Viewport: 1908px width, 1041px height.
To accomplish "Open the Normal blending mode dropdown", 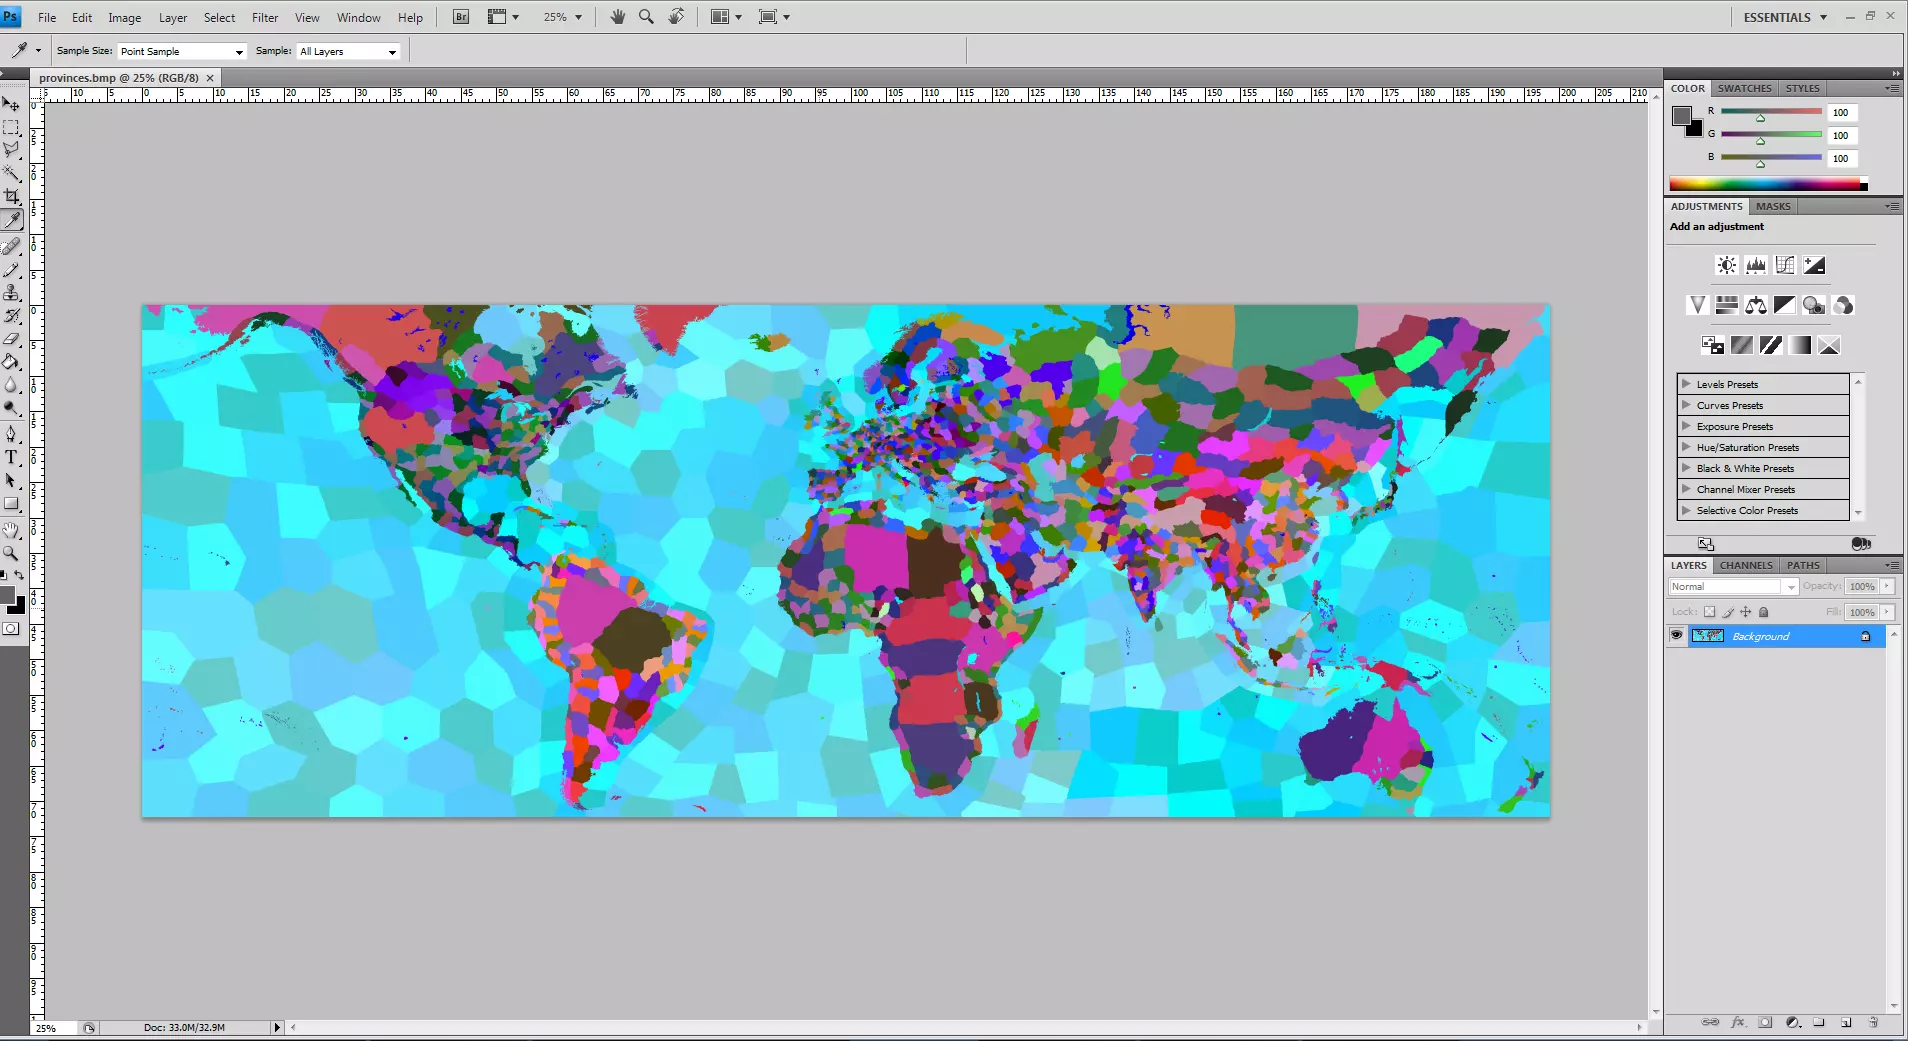I will click(1733, 587).
